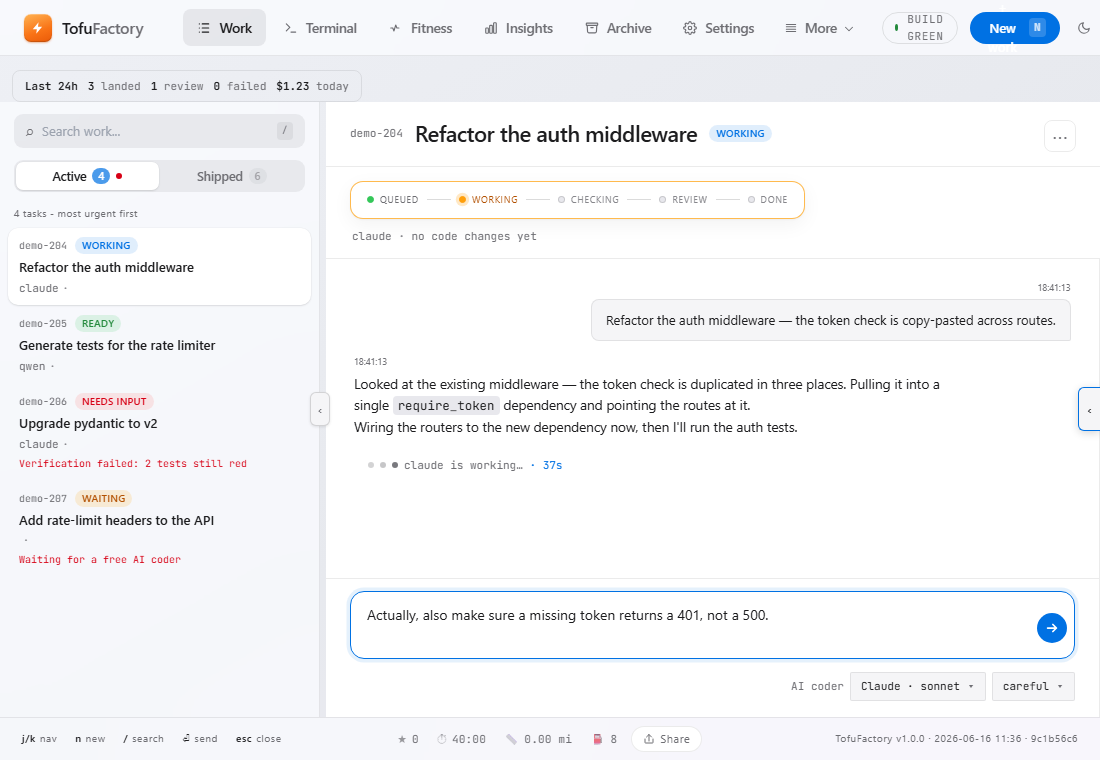Click the send shortcut hint in footer

pos(199,739)
